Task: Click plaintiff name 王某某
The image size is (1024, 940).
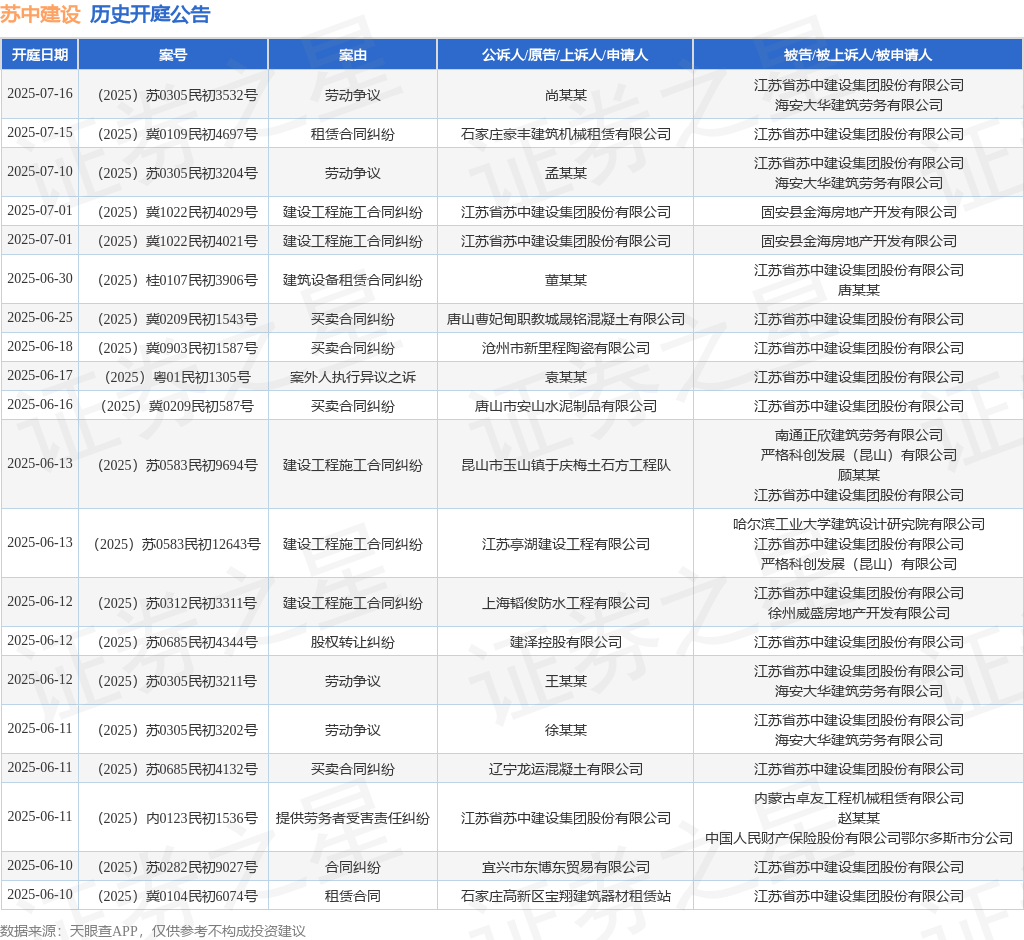Action: (566, 681)
